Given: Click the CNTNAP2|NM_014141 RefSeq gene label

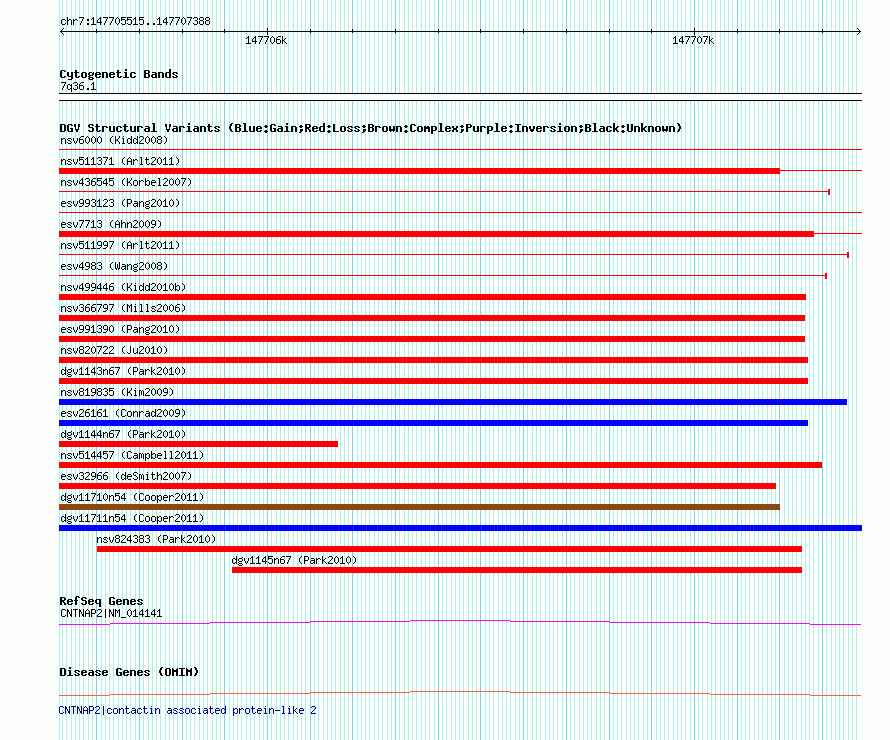Looking at the screenshot, I should tap(111, 613).
